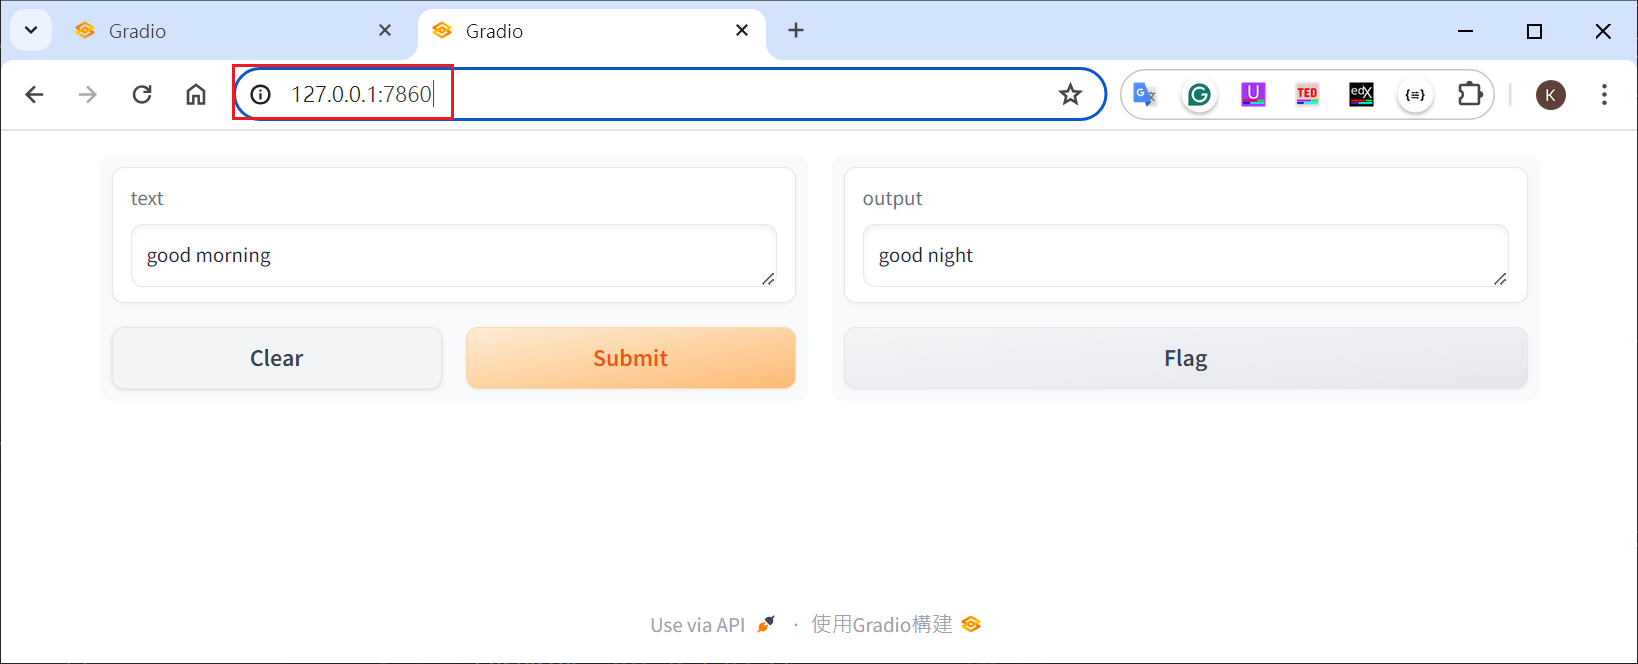Click the Google Translate extension icon
The height and width of the screenshot is (664, 1638).
(1145, 95)
